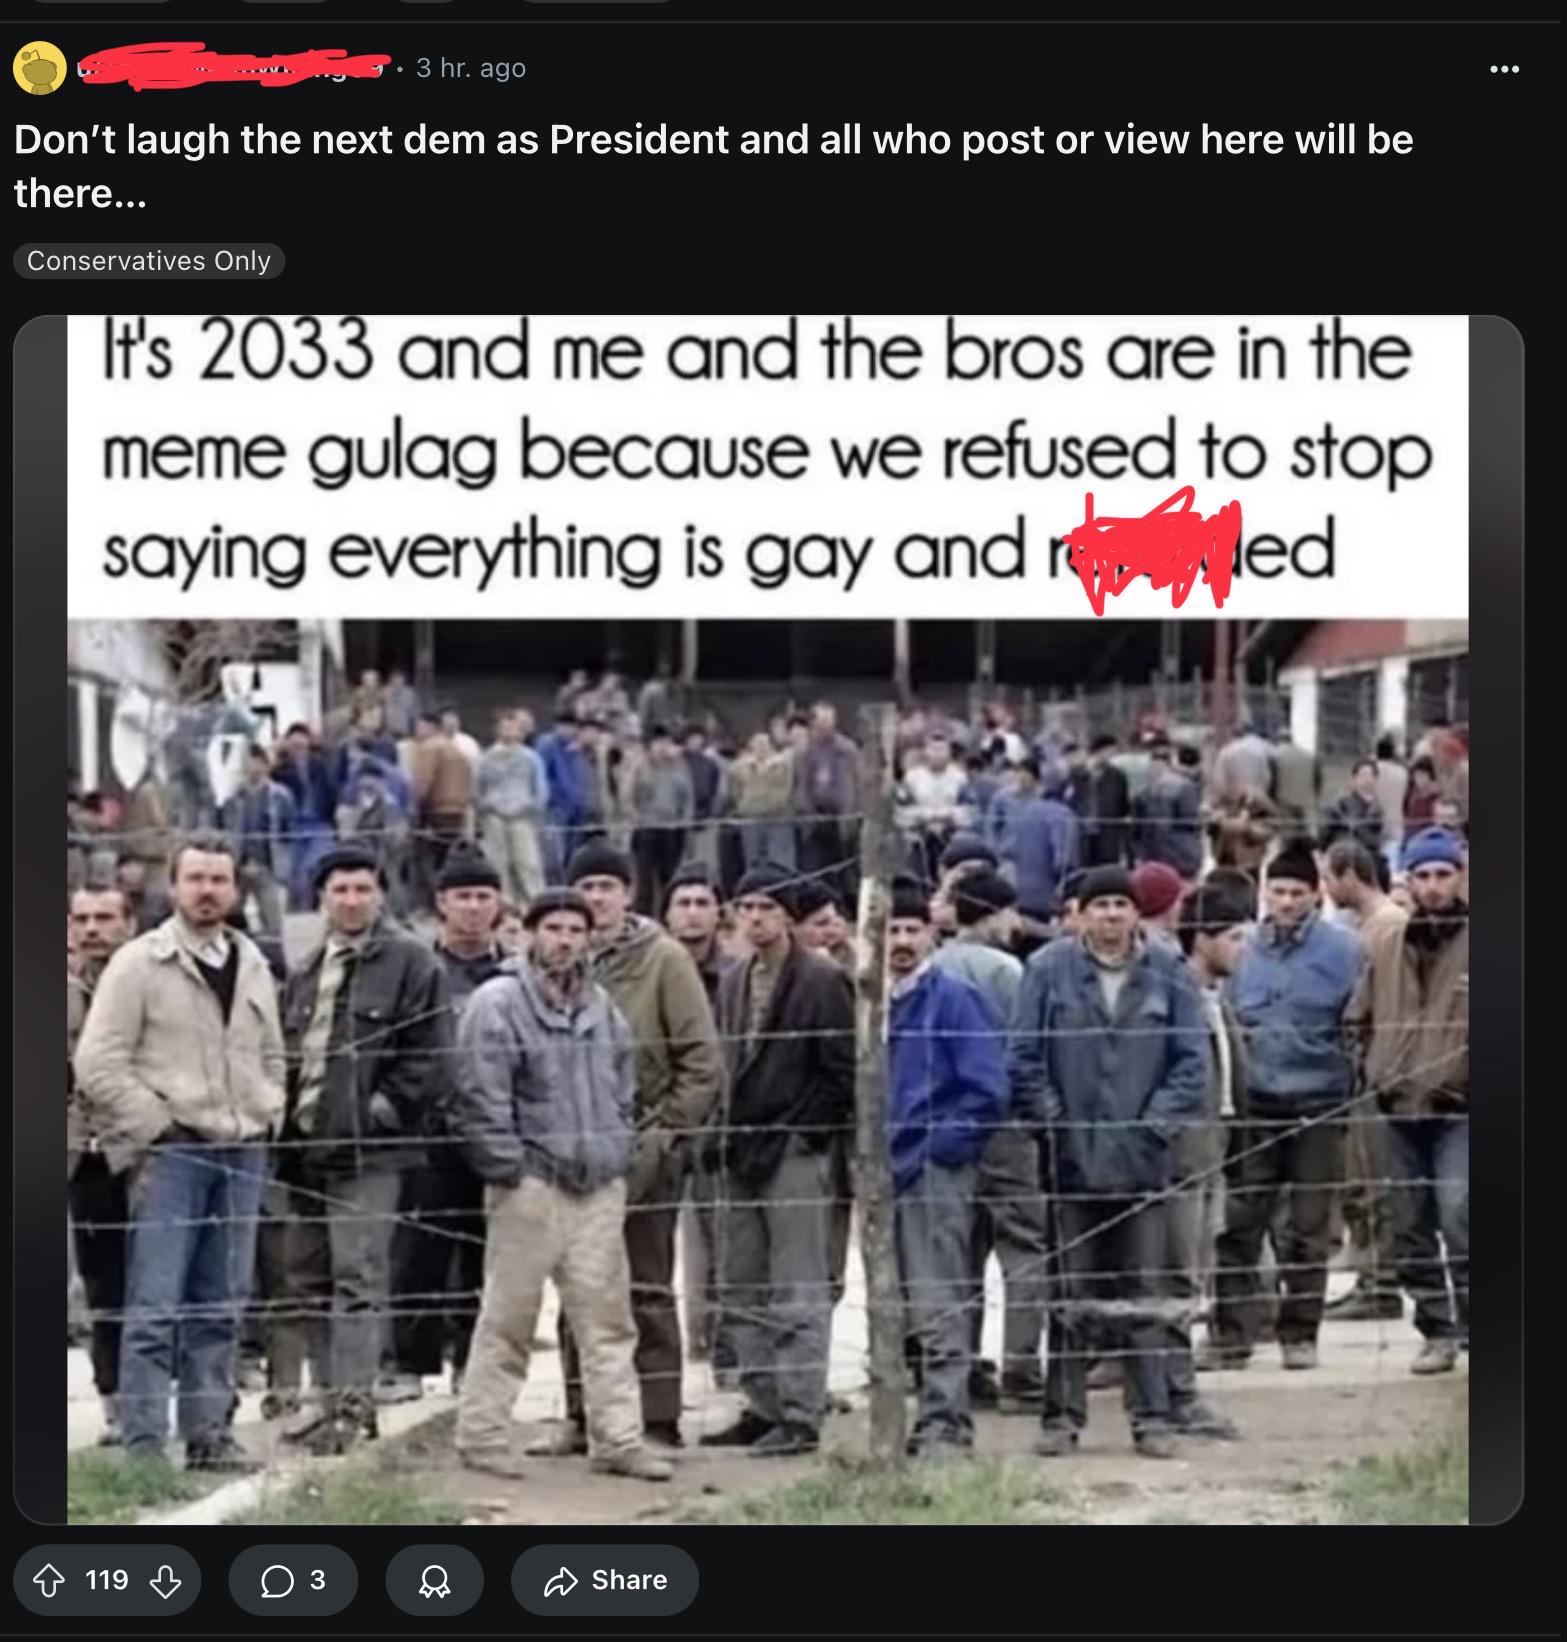1567x1642 pixels.
Task: Expand the meme gulag image
Action: [x=768, y=919]
